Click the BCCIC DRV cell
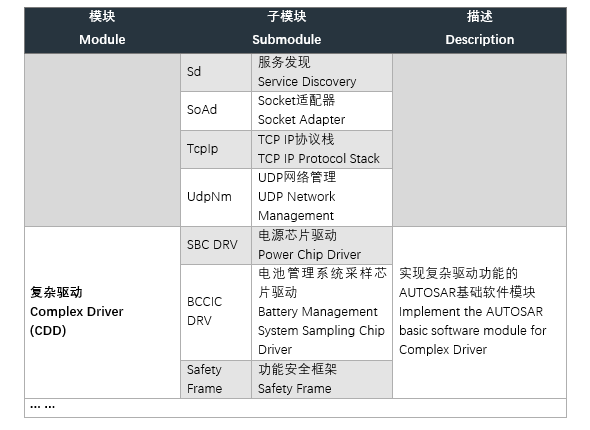This screenshot has width=590, height=430. coord(216,312)
